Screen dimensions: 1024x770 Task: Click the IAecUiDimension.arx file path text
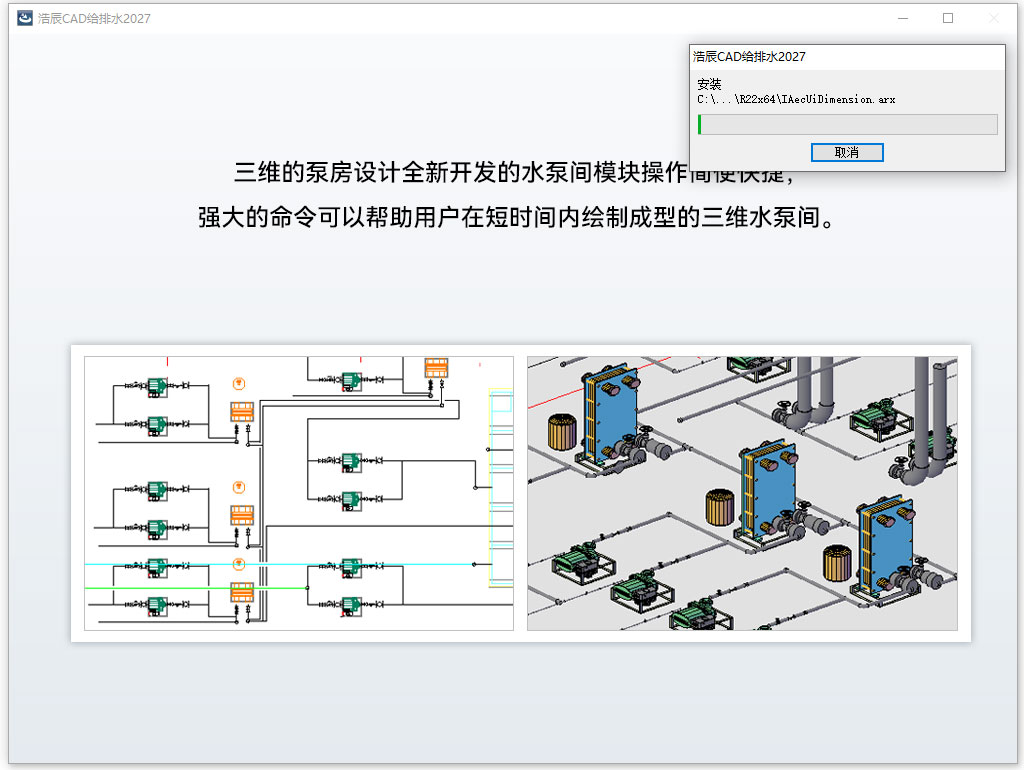coord(796,99)
